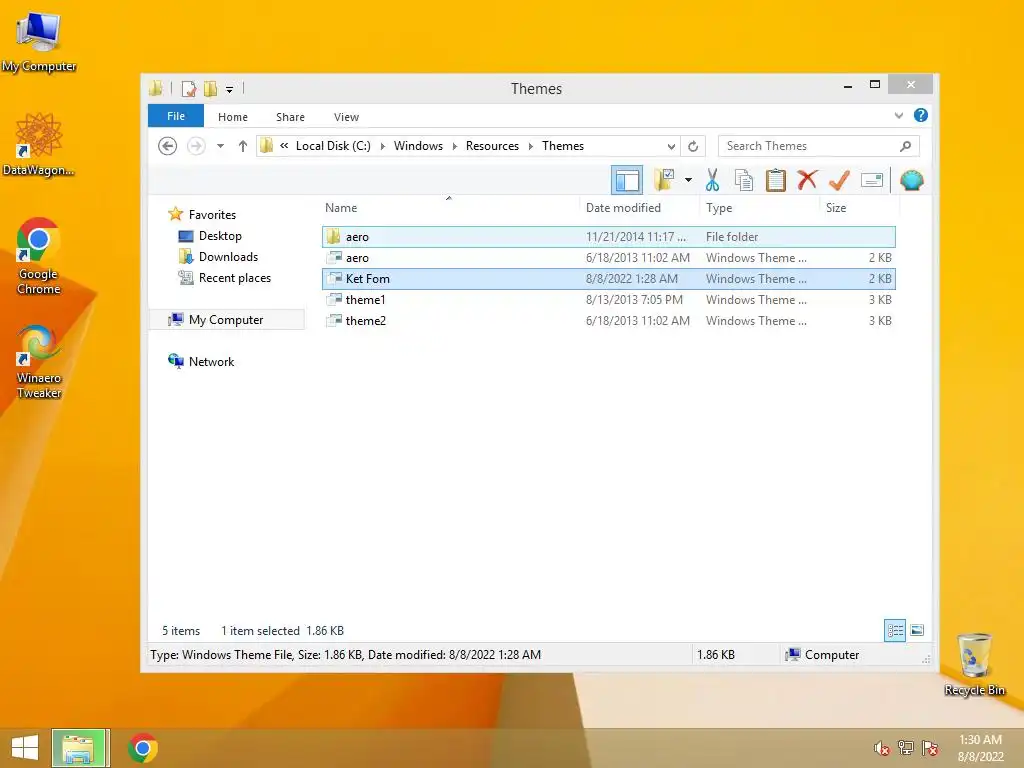Sort by the Date modified column header
Viewport: 1024px width, 768px height.
623,208
